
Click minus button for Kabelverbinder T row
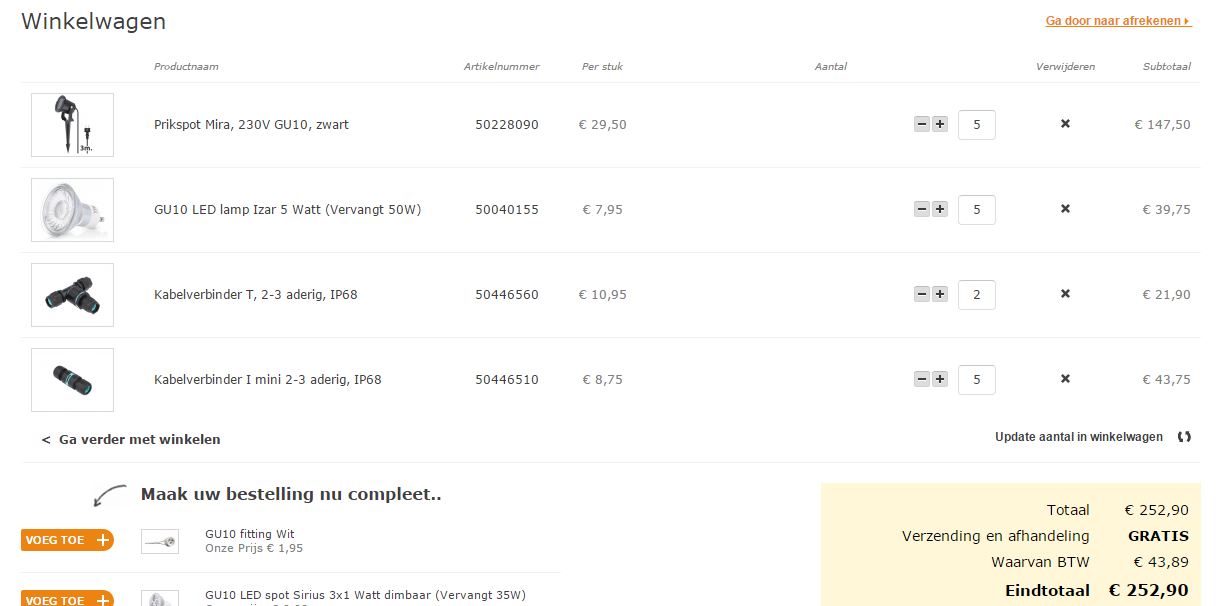coord(922,294)
